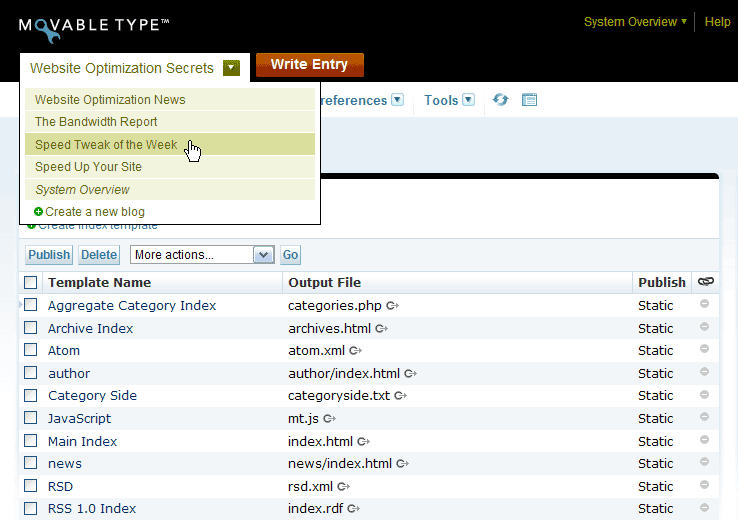
Task: Open the Main Index template link
Action: 82,441
